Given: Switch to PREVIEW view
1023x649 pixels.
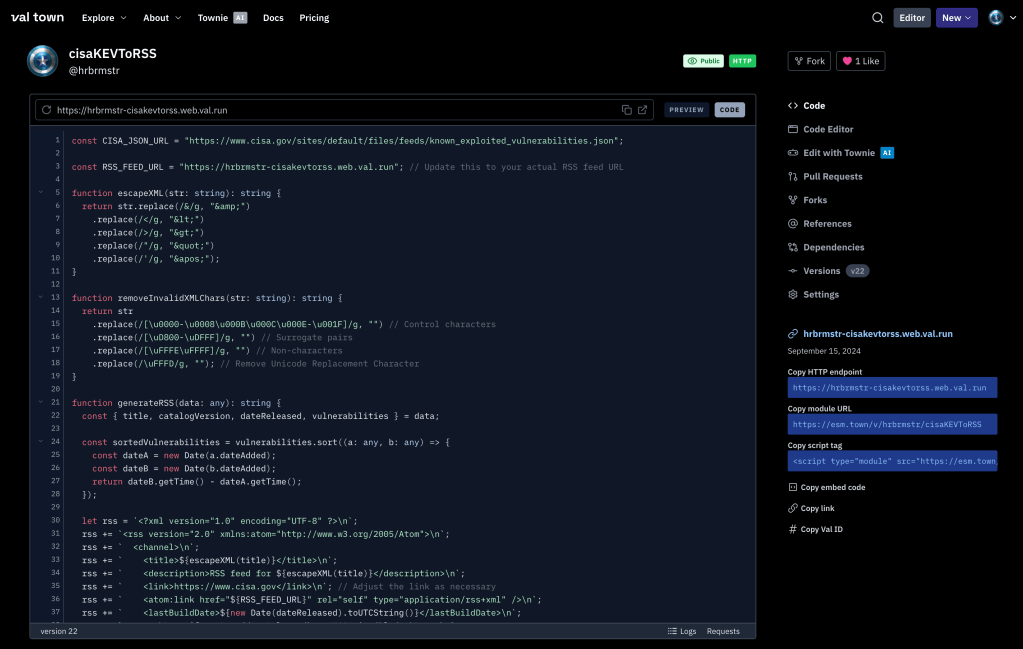Looking at the screenshot, I should click(686, 110).
